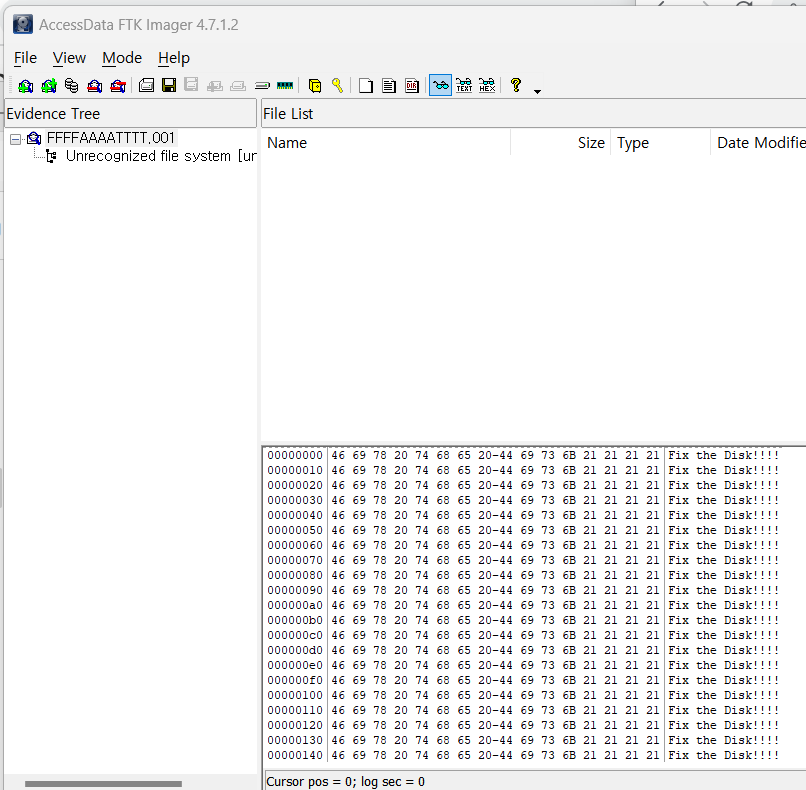Screen dimensions: 806x790
Task: Click the Detect EFS Encryption key icon
Action: 337,85
